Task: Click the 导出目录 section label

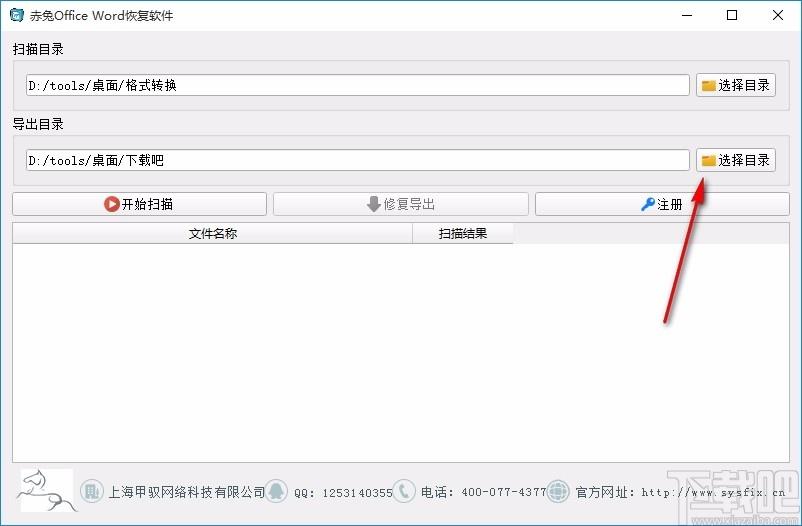Action: [x=38, y=124]
